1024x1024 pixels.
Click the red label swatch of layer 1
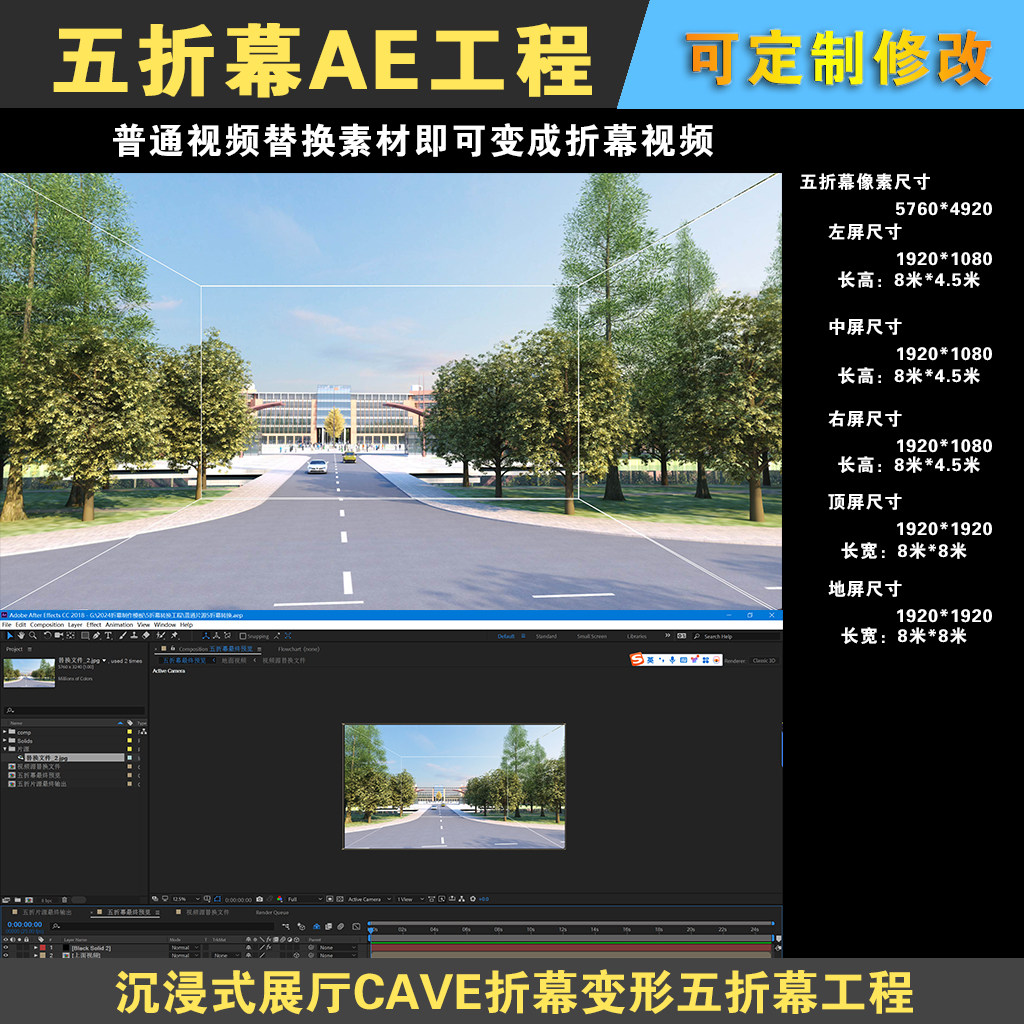click(42, 948)
